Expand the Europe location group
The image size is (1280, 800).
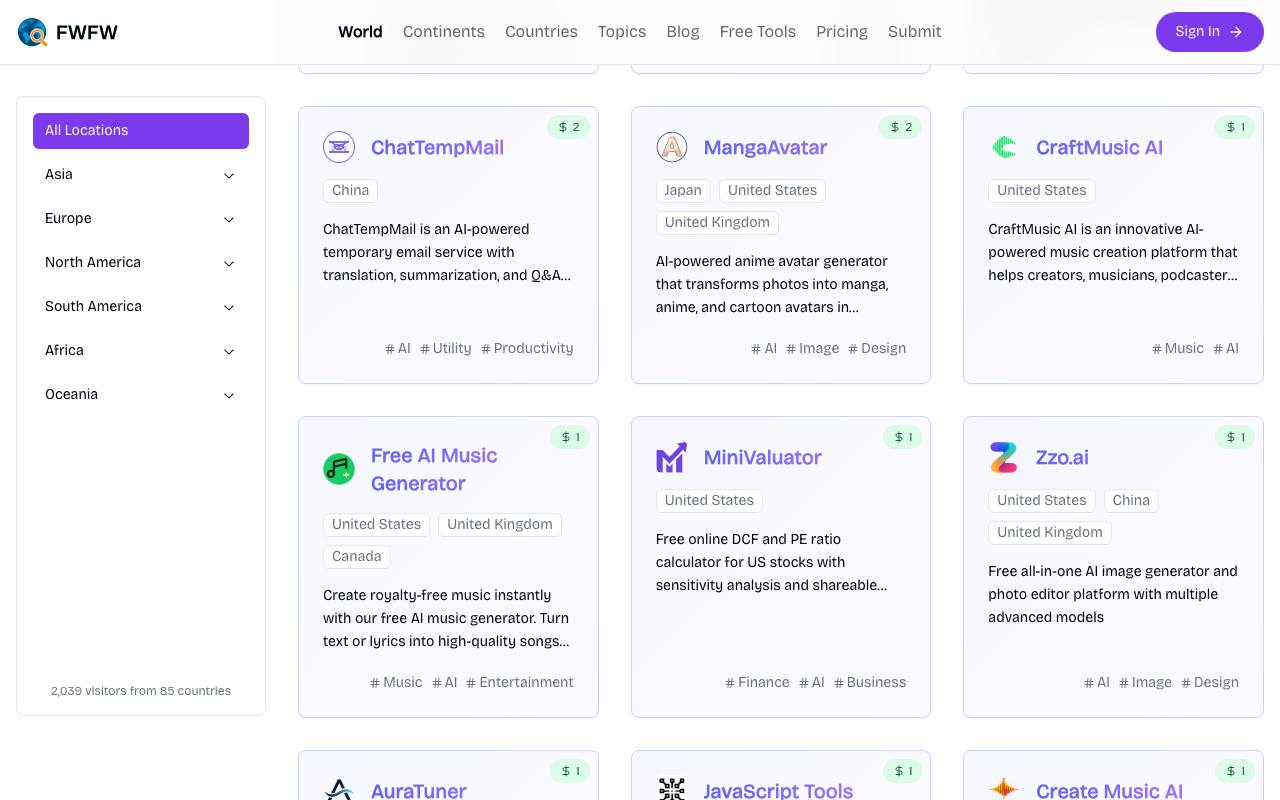click(x=141, y=219)
